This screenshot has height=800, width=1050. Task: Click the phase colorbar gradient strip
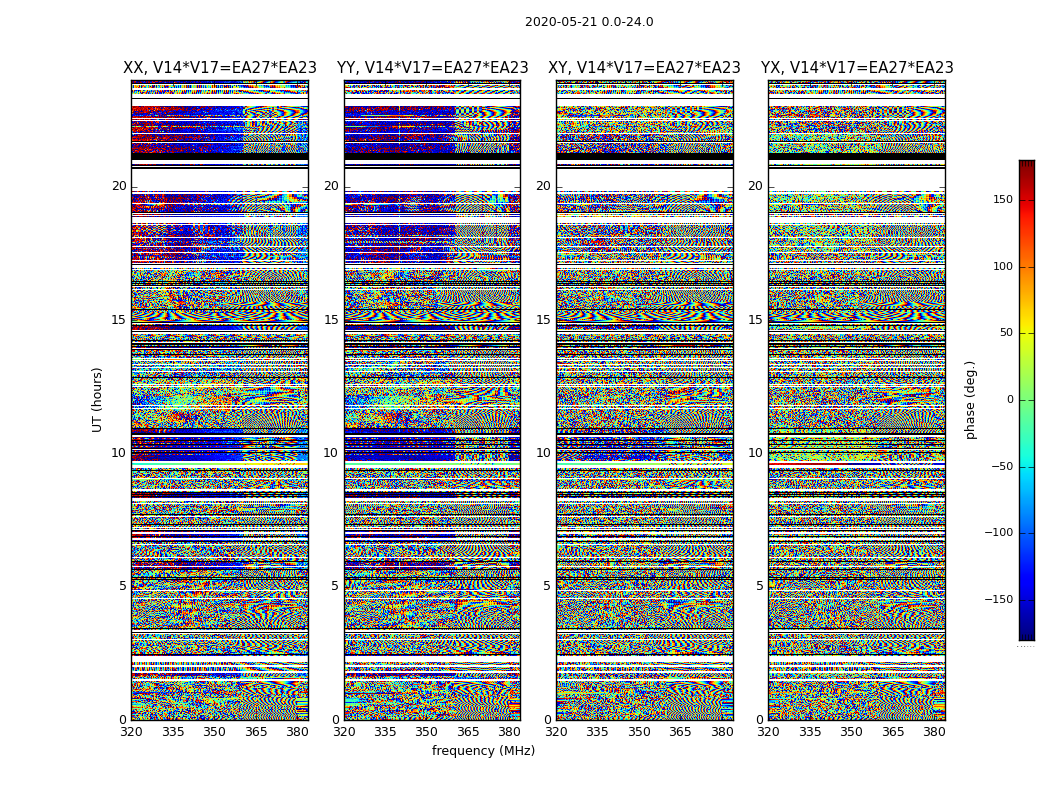[1027, 400]
